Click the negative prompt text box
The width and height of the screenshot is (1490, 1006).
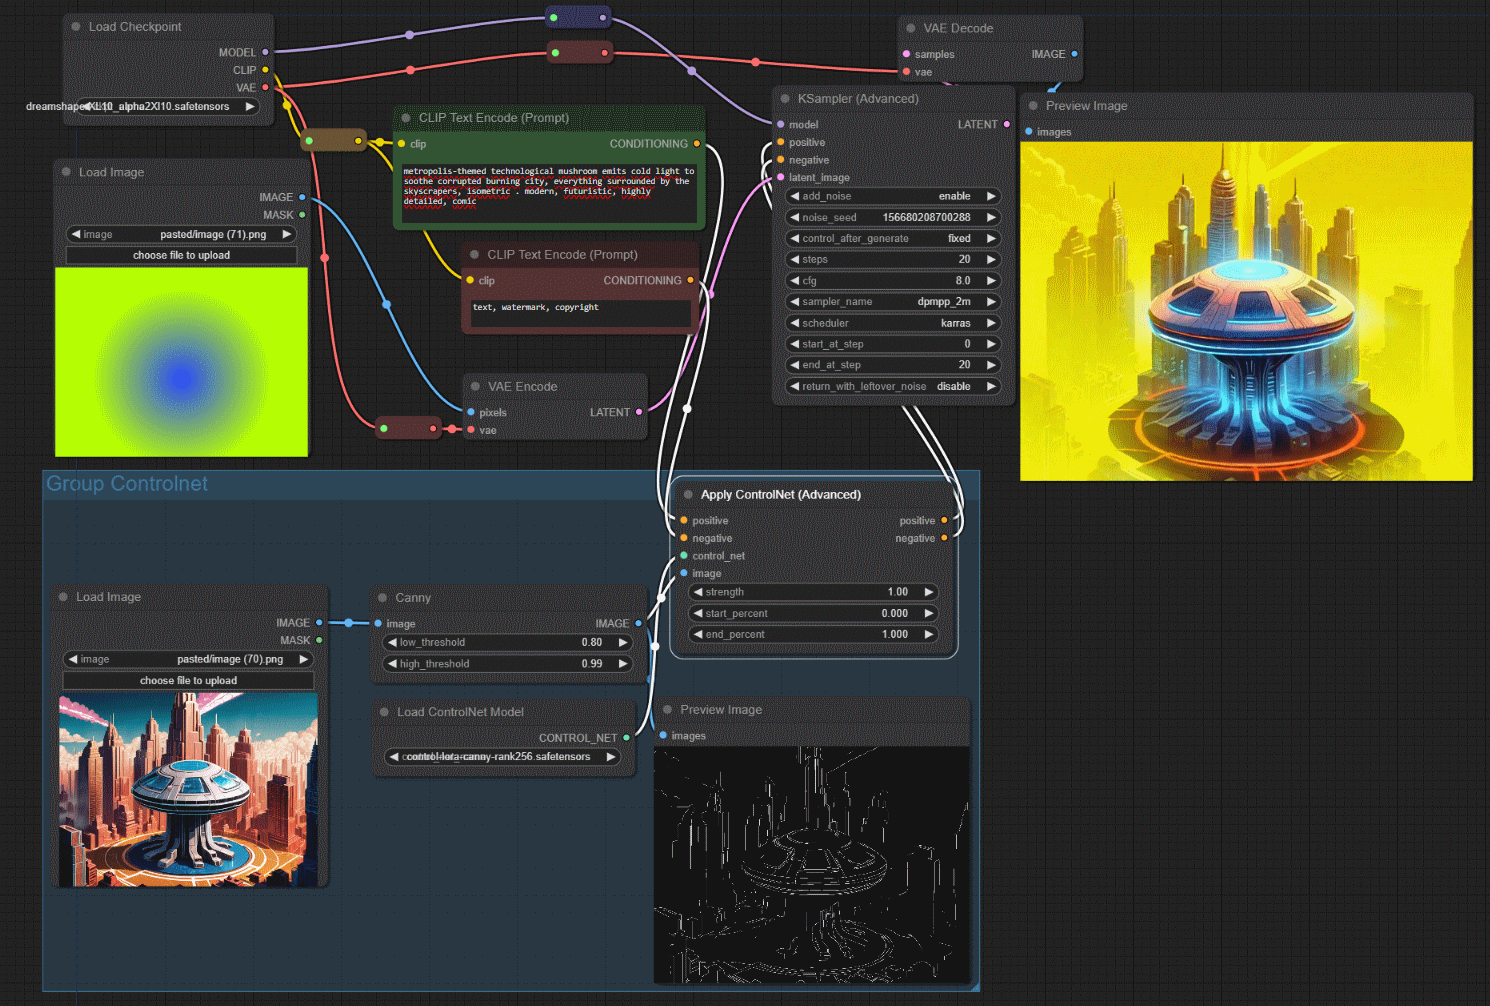coord(580,314)
